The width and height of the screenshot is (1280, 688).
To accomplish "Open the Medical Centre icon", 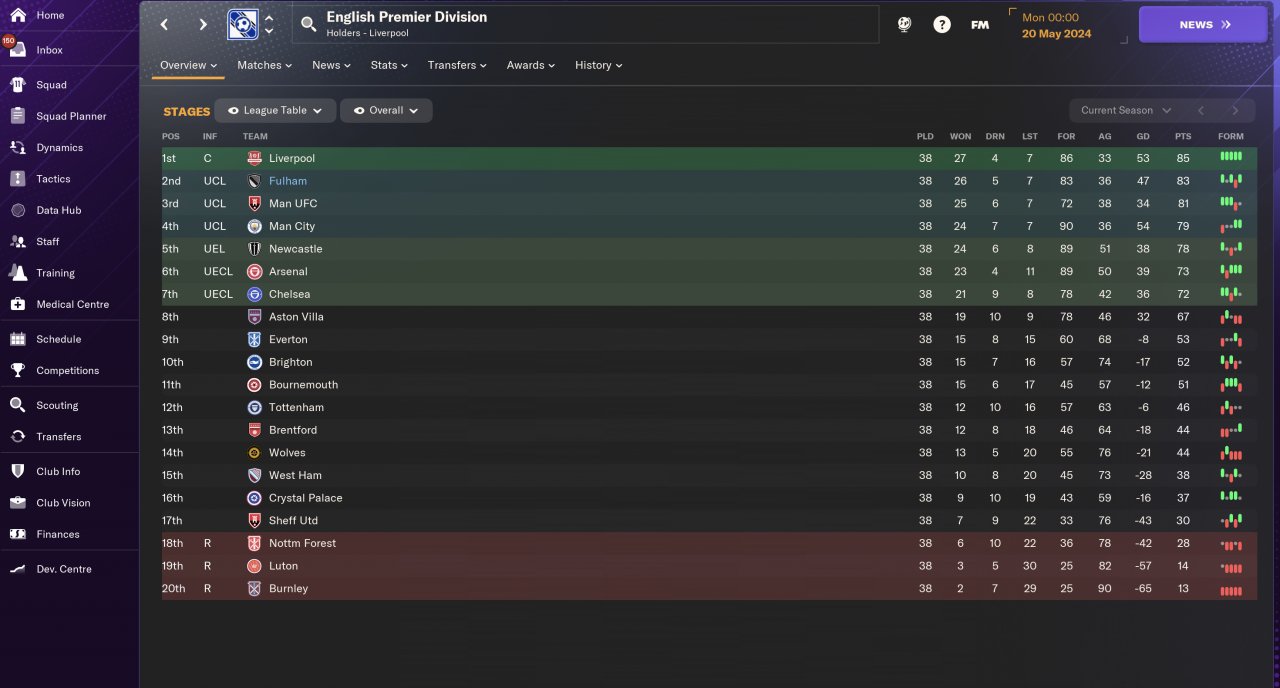I will coord(17,304).
